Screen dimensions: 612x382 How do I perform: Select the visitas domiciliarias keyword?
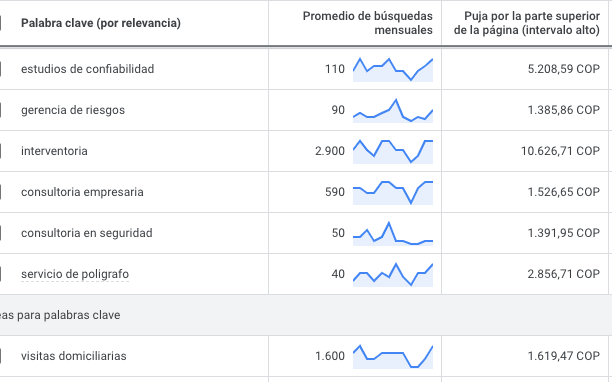pos(74,356)
